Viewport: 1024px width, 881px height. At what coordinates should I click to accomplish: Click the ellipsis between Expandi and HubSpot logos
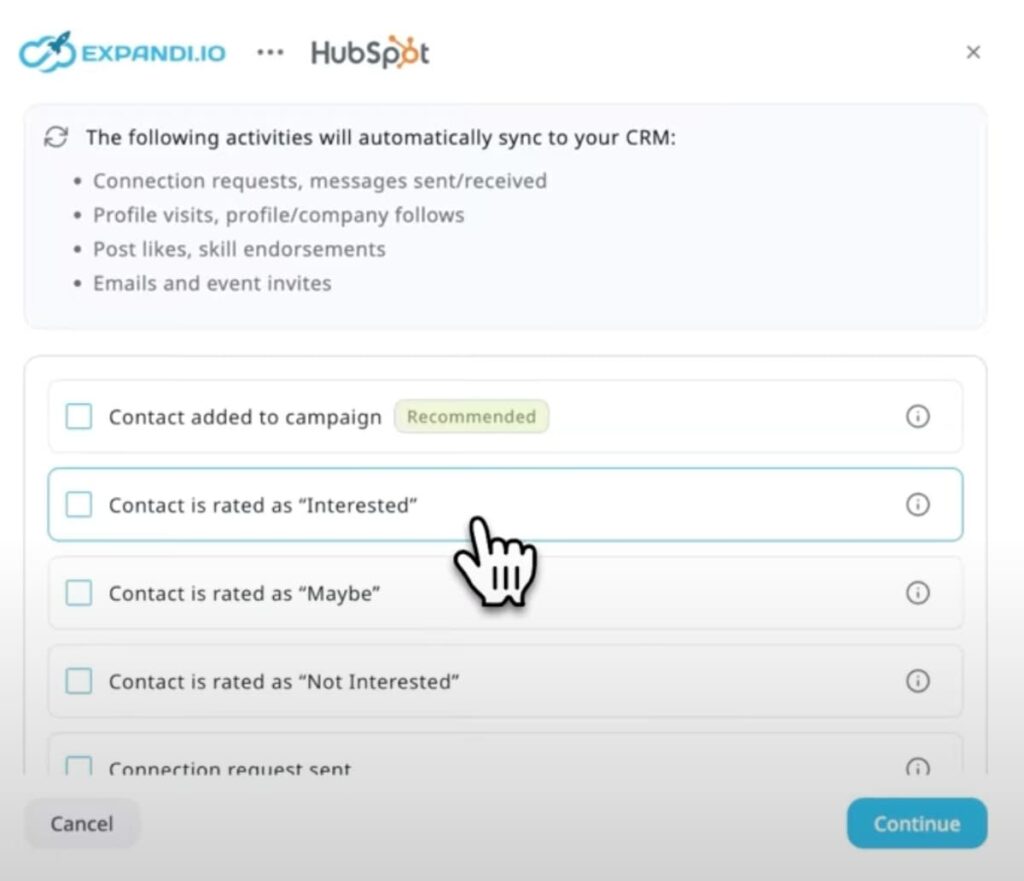(x=270, y=53)
